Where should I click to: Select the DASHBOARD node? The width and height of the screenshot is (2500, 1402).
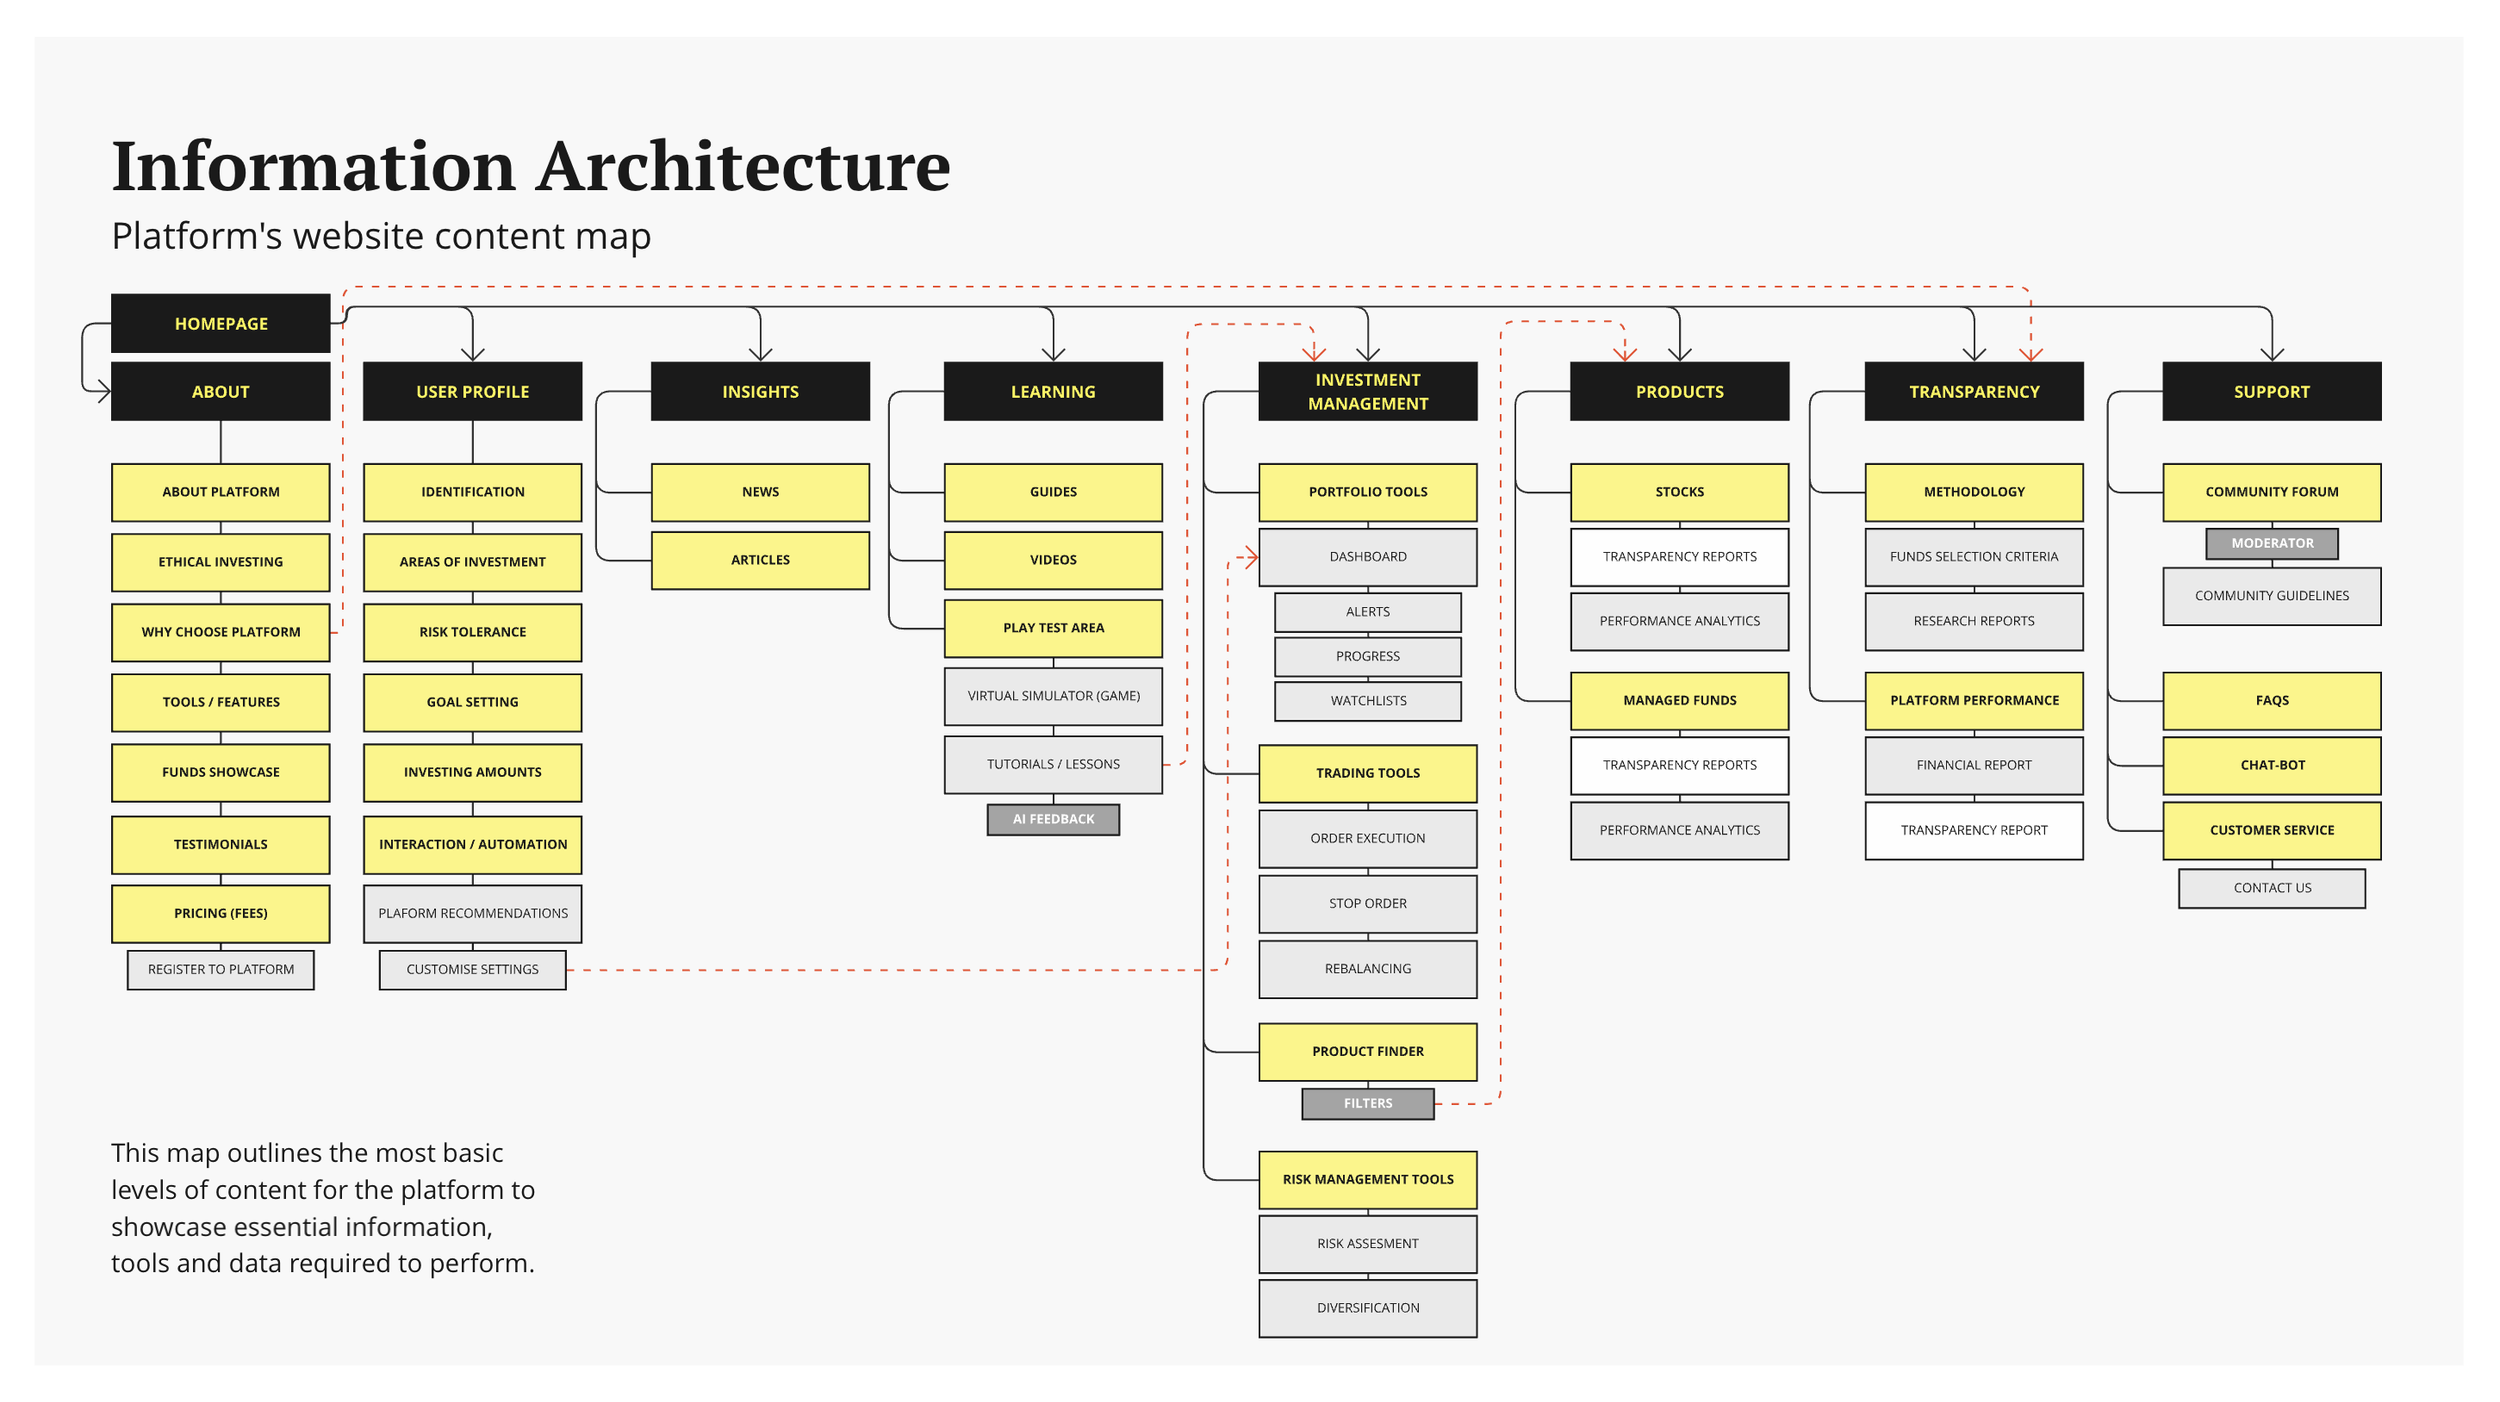point(1367,556)
